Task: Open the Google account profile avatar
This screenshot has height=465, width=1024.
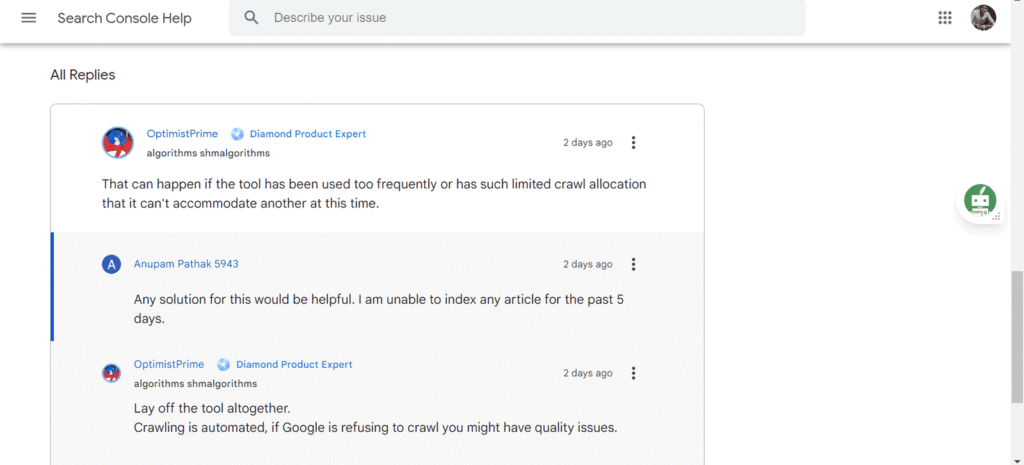Action: pyautogui.click(x=983, y=18)
